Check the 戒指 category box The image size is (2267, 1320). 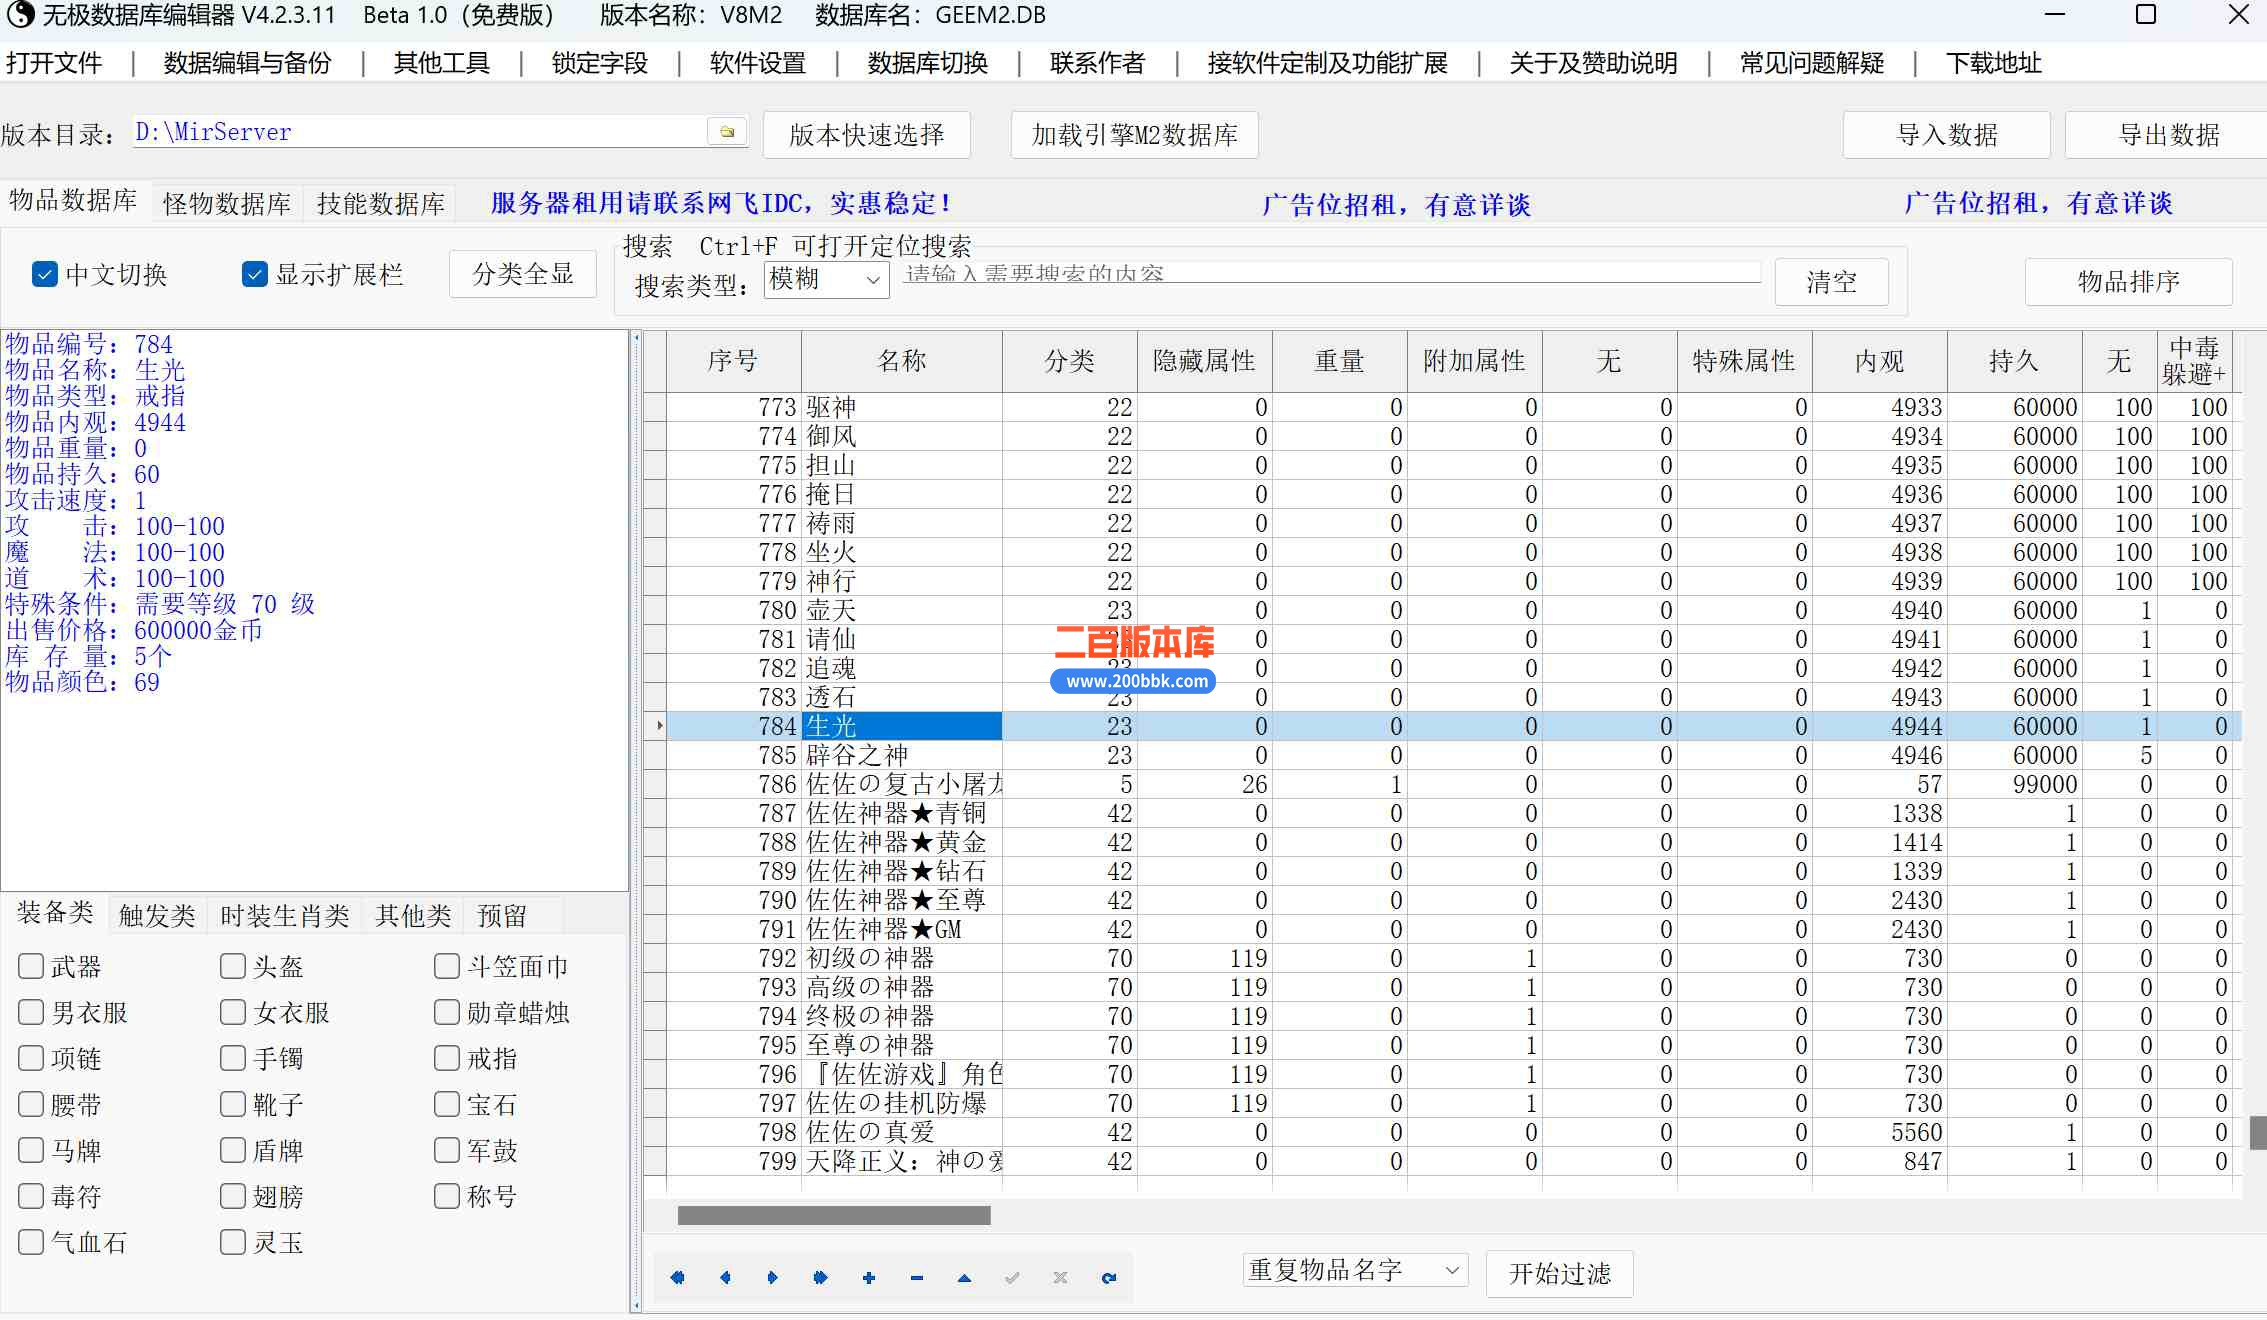click(447, 1058)
